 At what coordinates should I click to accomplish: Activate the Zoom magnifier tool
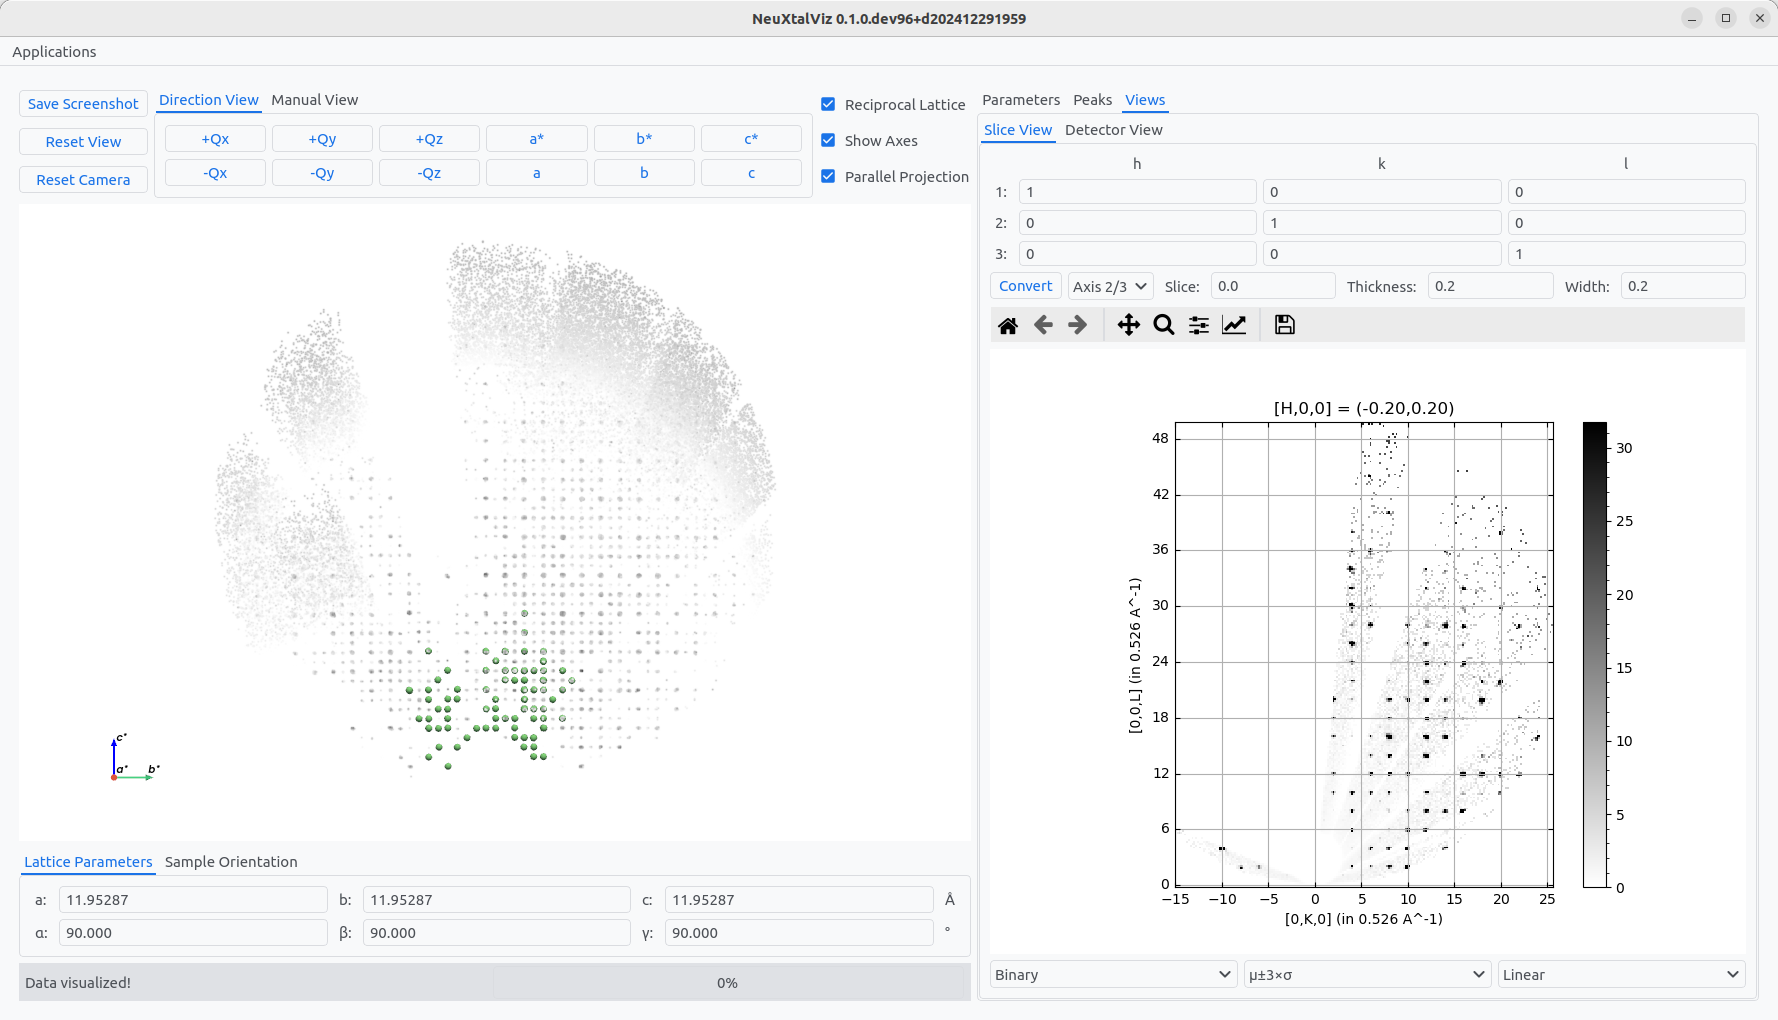[1163, 325]
